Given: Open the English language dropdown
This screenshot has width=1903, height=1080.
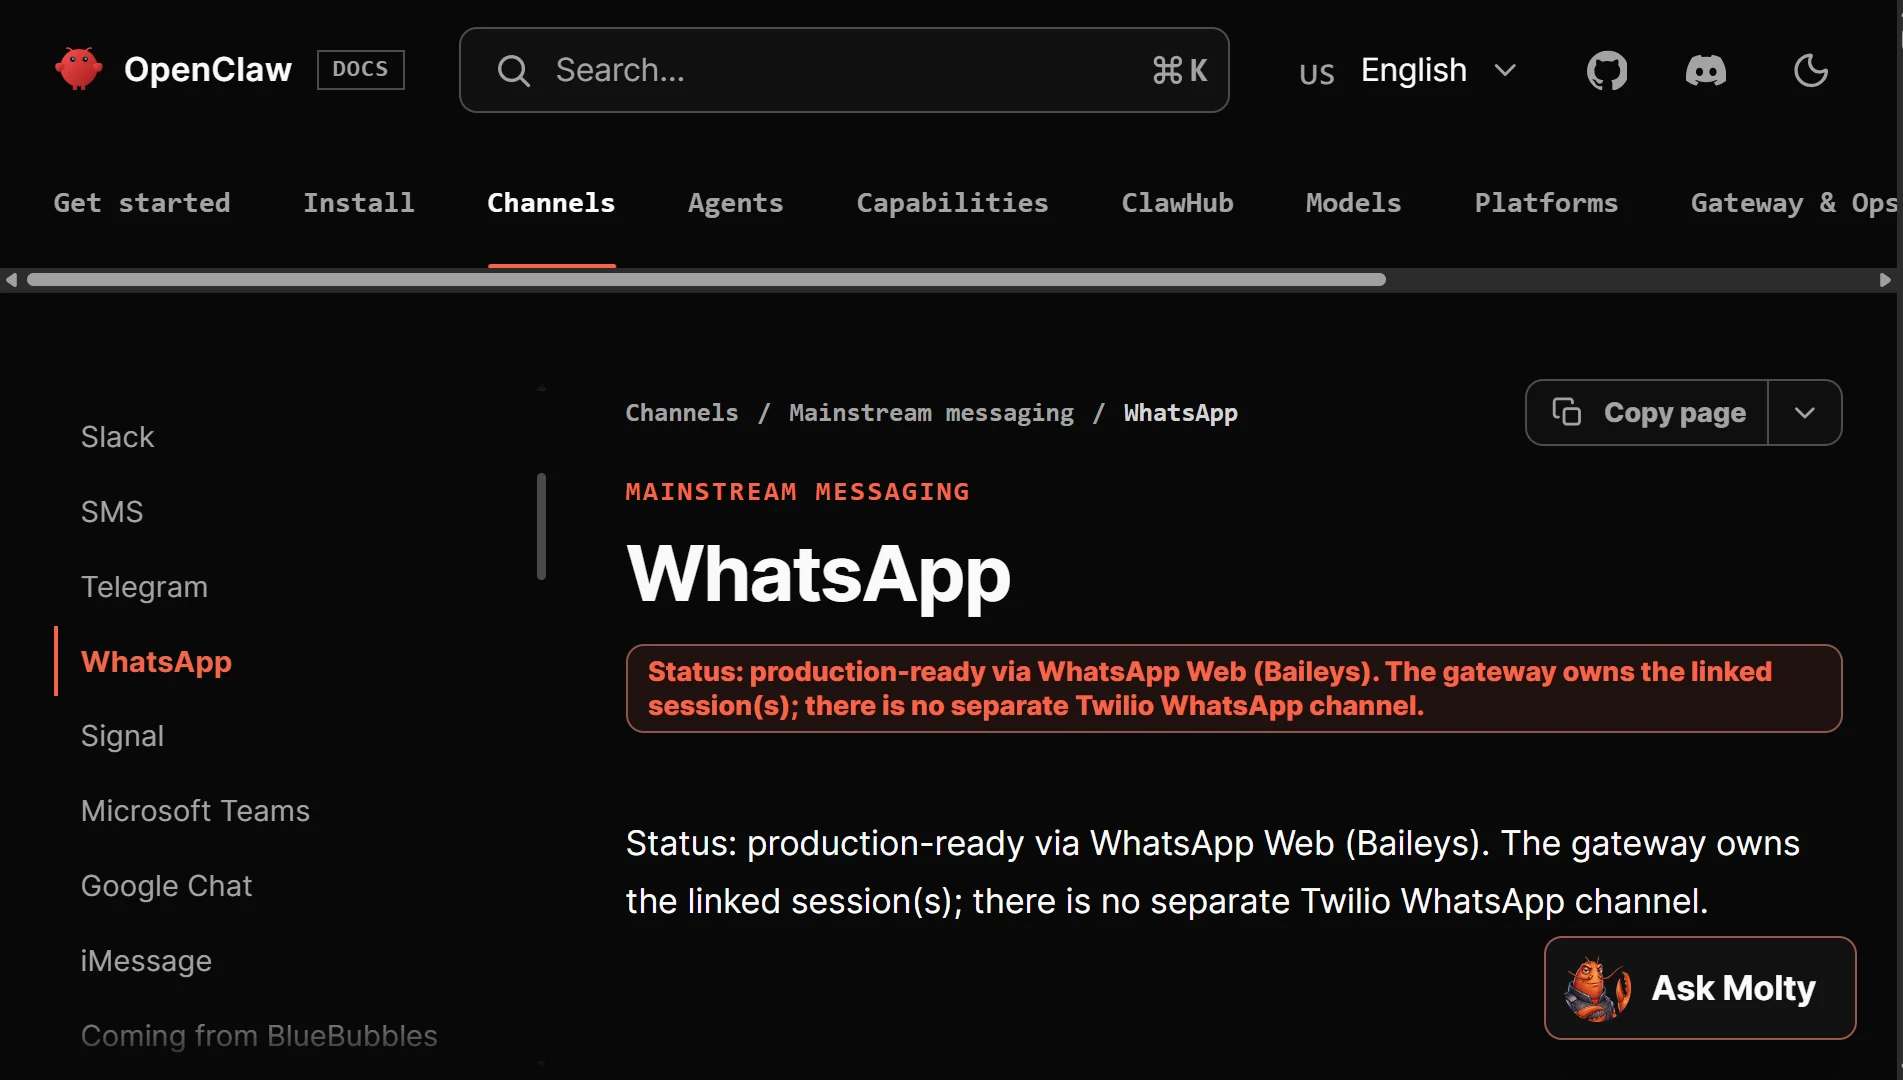Looking at the screenshot, I should (x=1408, y=70).
